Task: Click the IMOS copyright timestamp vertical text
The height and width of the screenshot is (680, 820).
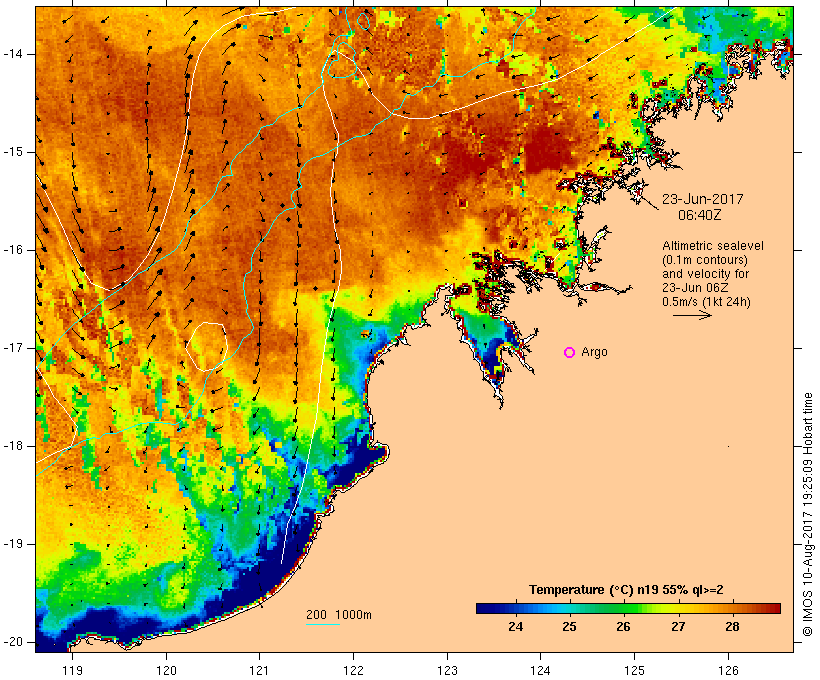Action: [808, 514]
